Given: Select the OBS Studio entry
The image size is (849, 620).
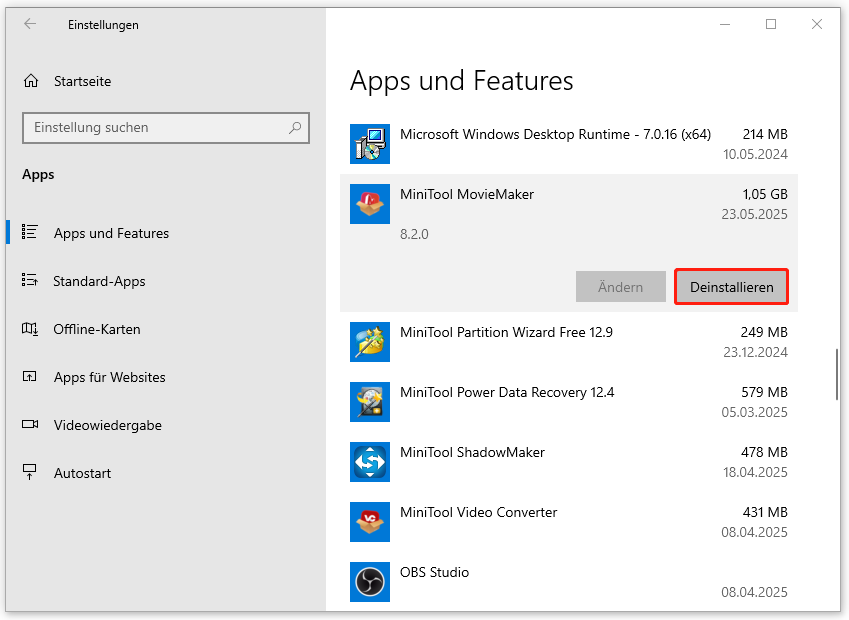Looking at the screenshot, I should (569, 582).
